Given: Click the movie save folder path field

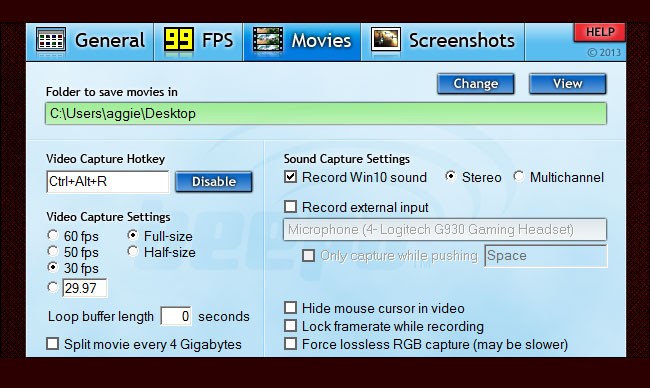Looking at the screenshot, I should click(326, 114).
